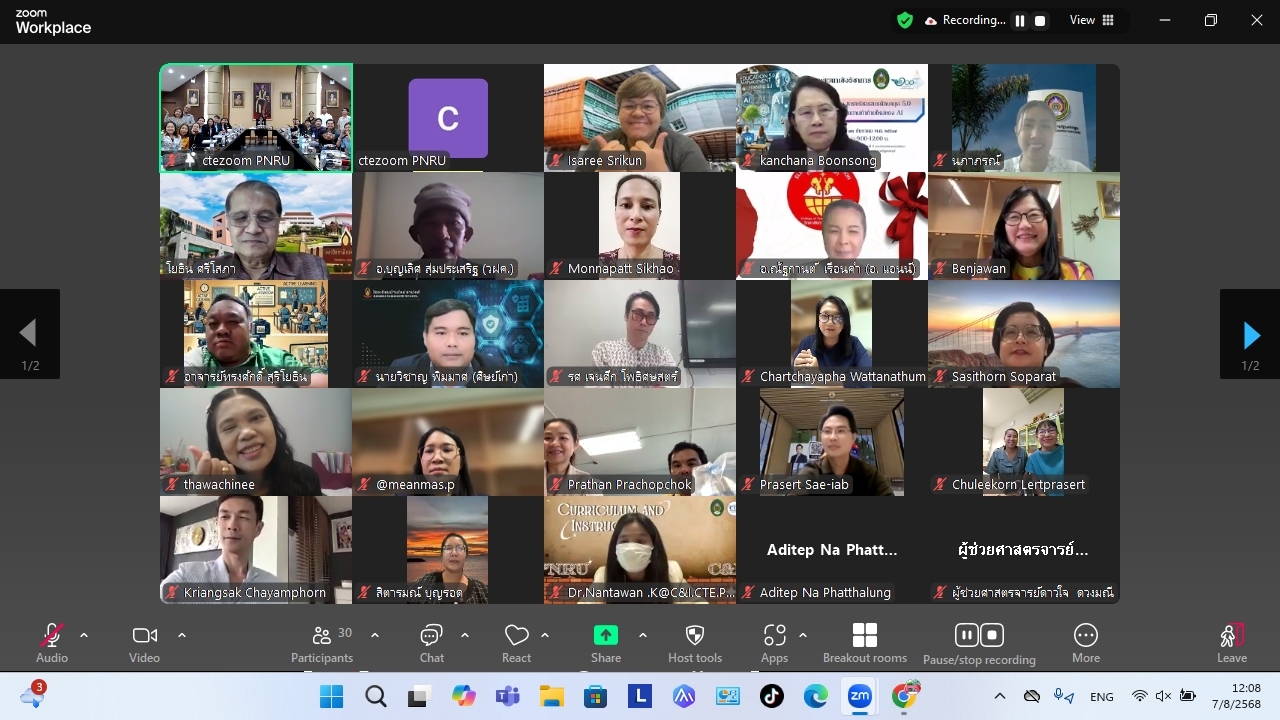
Task: Select the purple C avatar tile
Action: click(x=448, y=118)
